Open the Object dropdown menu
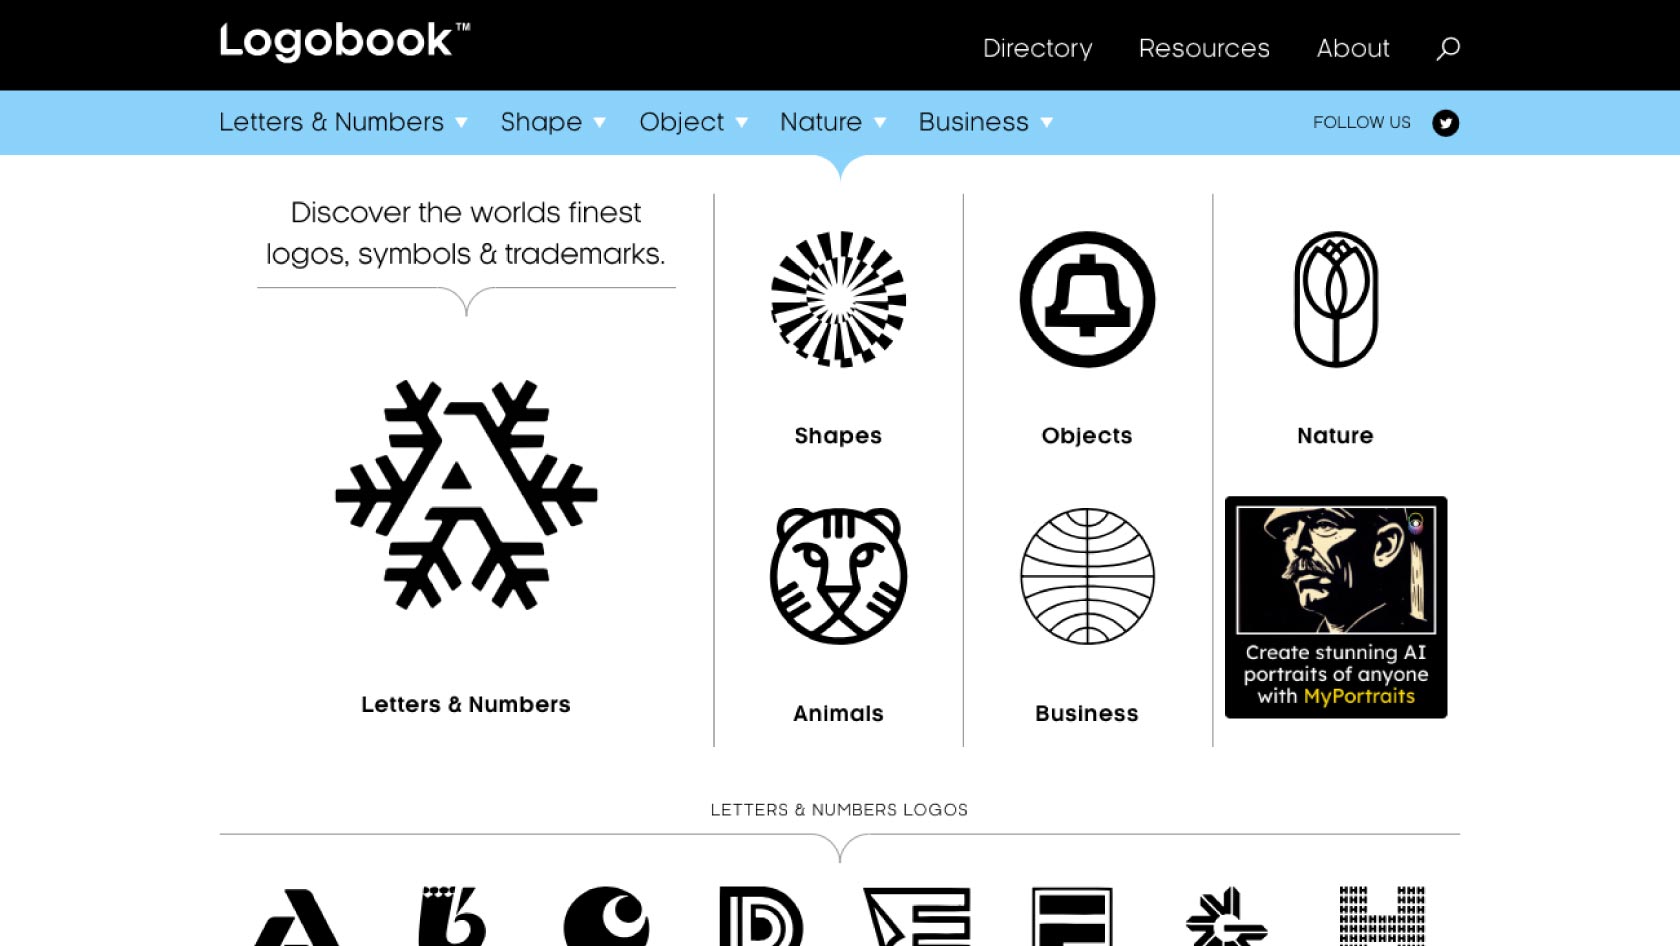 tap(693, 122)
